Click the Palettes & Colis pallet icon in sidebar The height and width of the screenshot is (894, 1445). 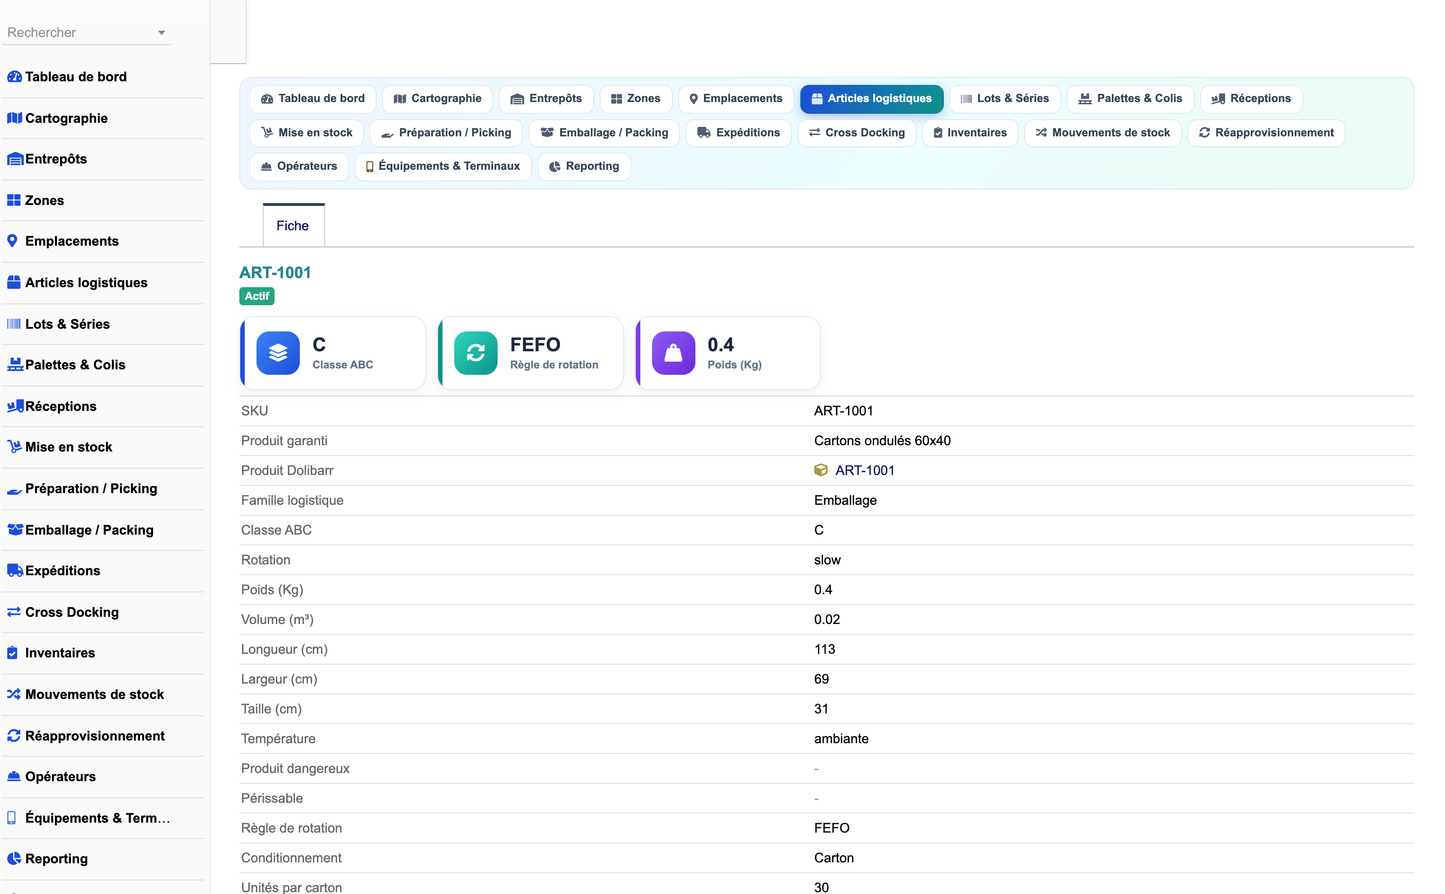click(15, 365)
